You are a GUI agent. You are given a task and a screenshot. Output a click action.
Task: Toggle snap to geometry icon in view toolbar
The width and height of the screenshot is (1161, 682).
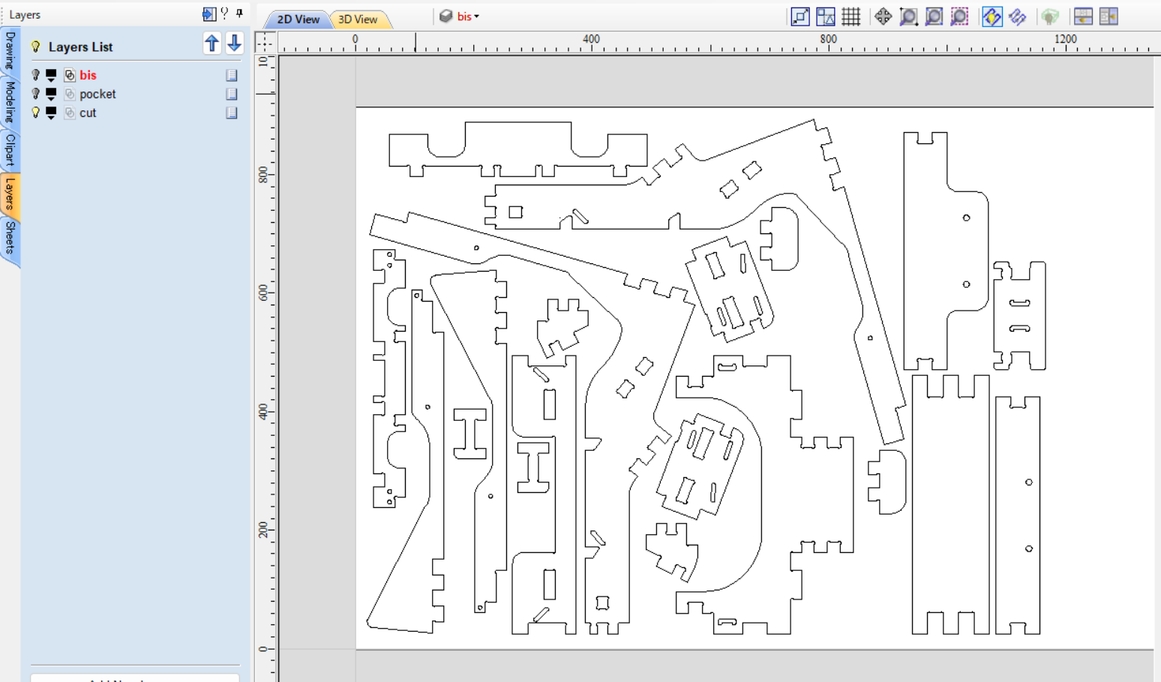coord(800,16)
